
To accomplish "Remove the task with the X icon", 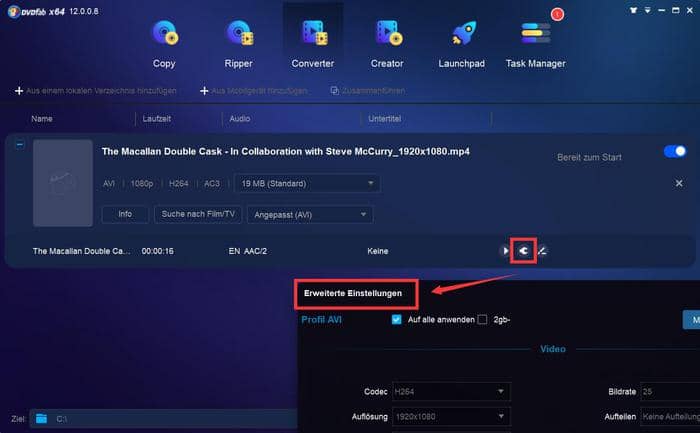I will (x=679, y=183).
